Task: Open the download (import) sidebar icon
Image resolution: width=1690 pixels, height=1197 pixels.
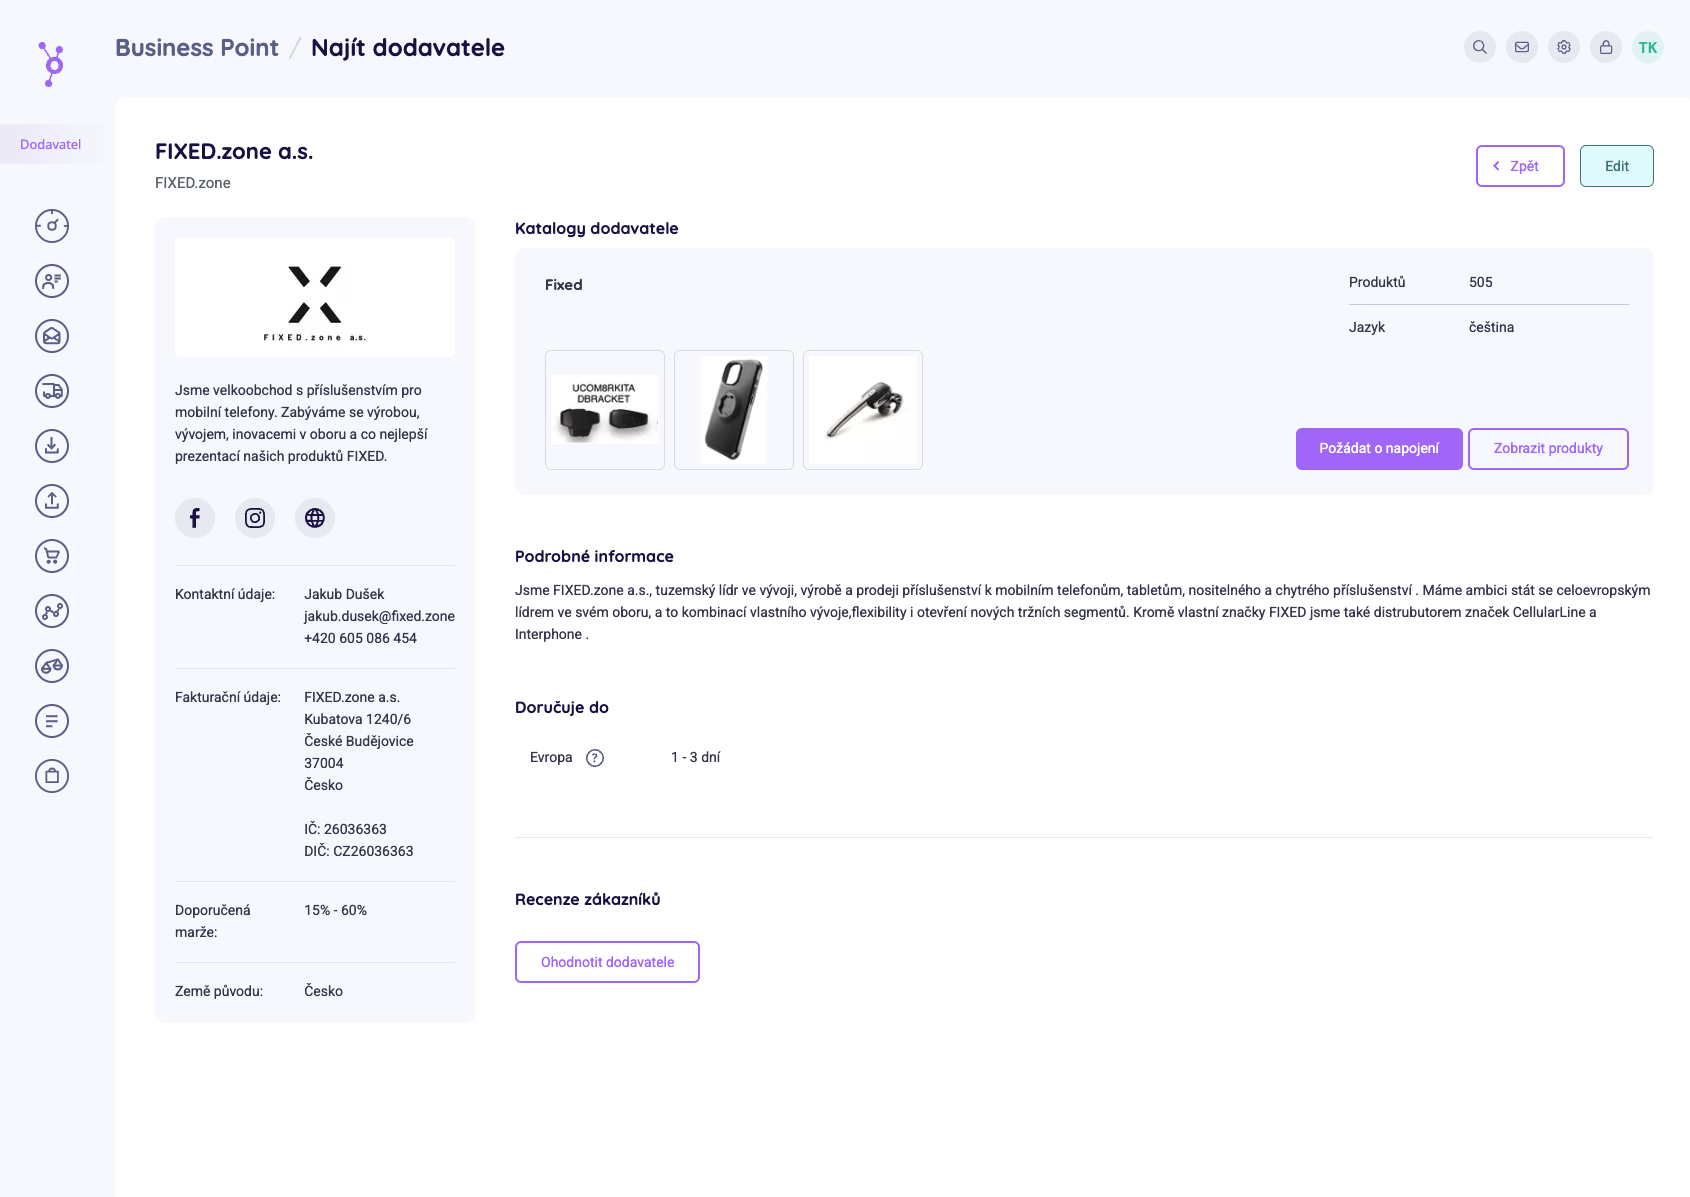Action: point(52,446)
